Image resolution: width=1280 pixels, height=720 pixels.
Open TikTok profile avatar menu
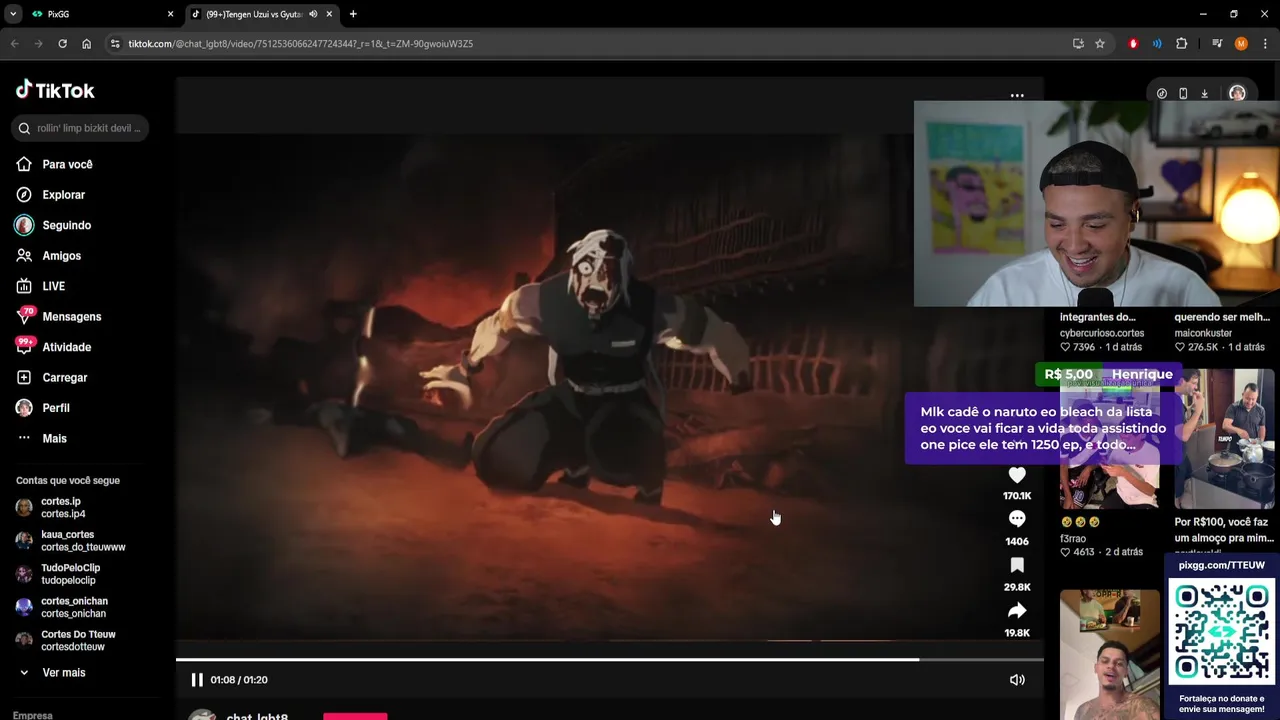(1237, 93)
